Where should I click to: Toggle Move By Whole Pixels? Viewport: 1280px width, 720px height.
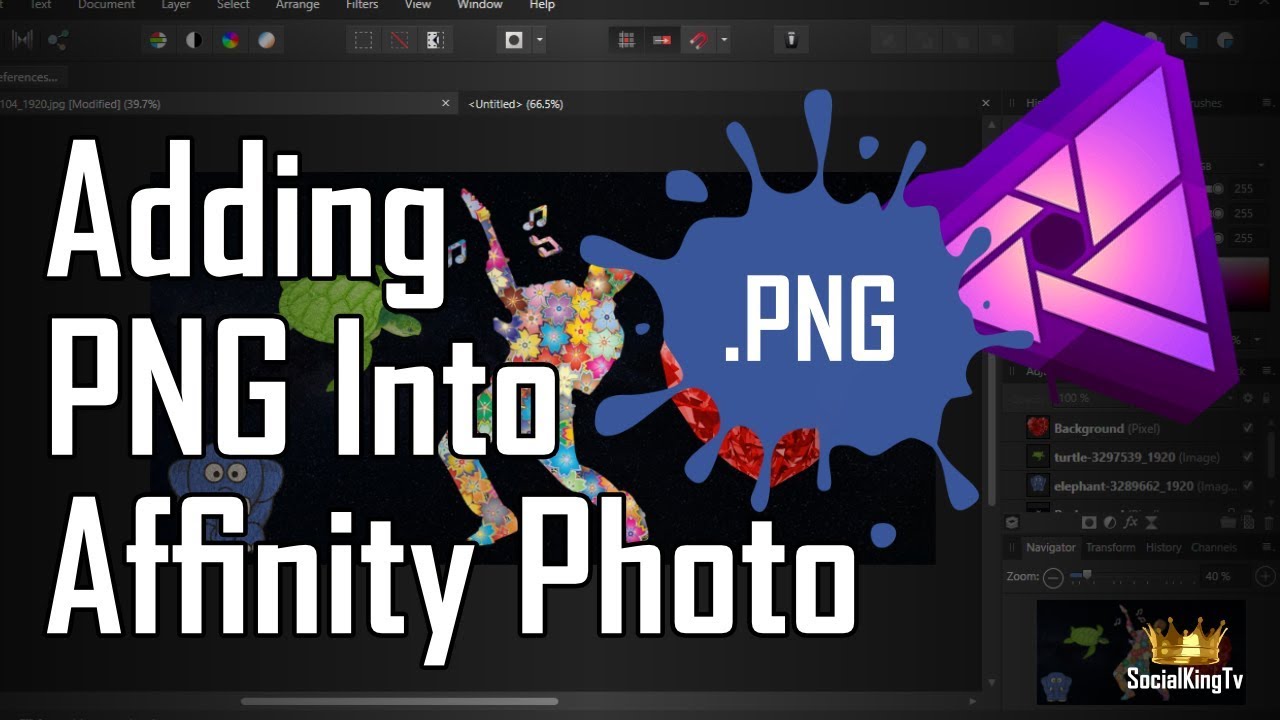(x=662, y=40)
